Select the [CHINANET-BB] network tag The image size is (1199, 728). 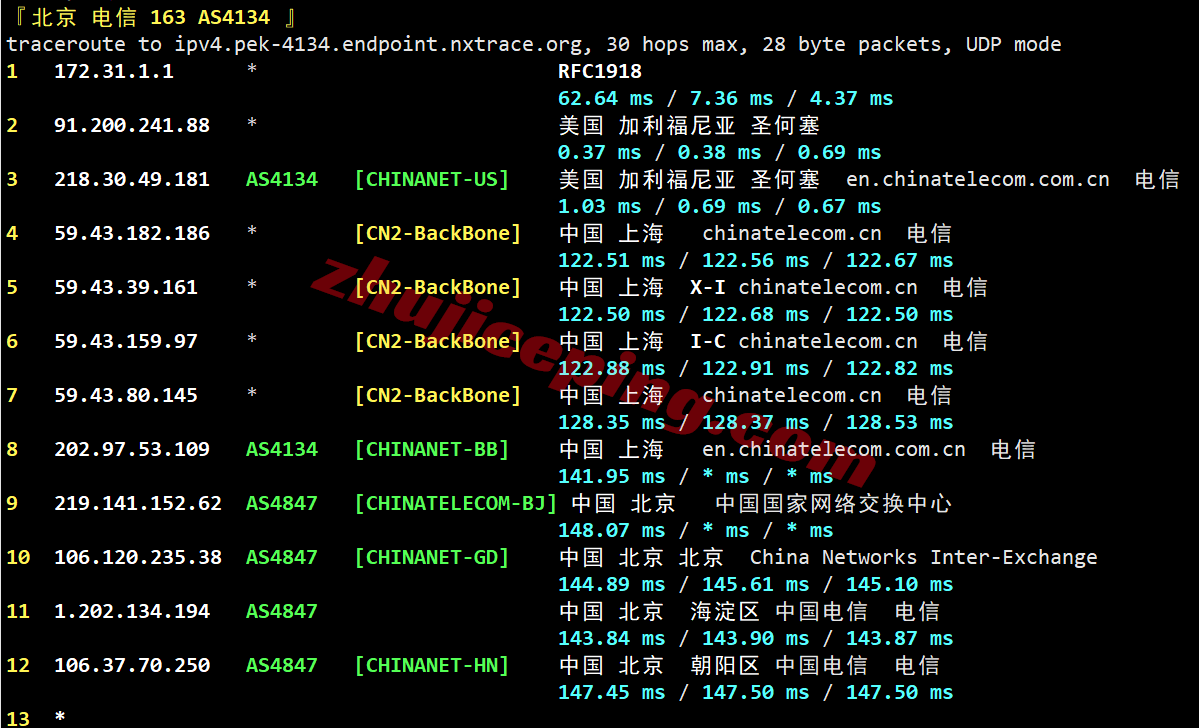click(x=432, y=449)
